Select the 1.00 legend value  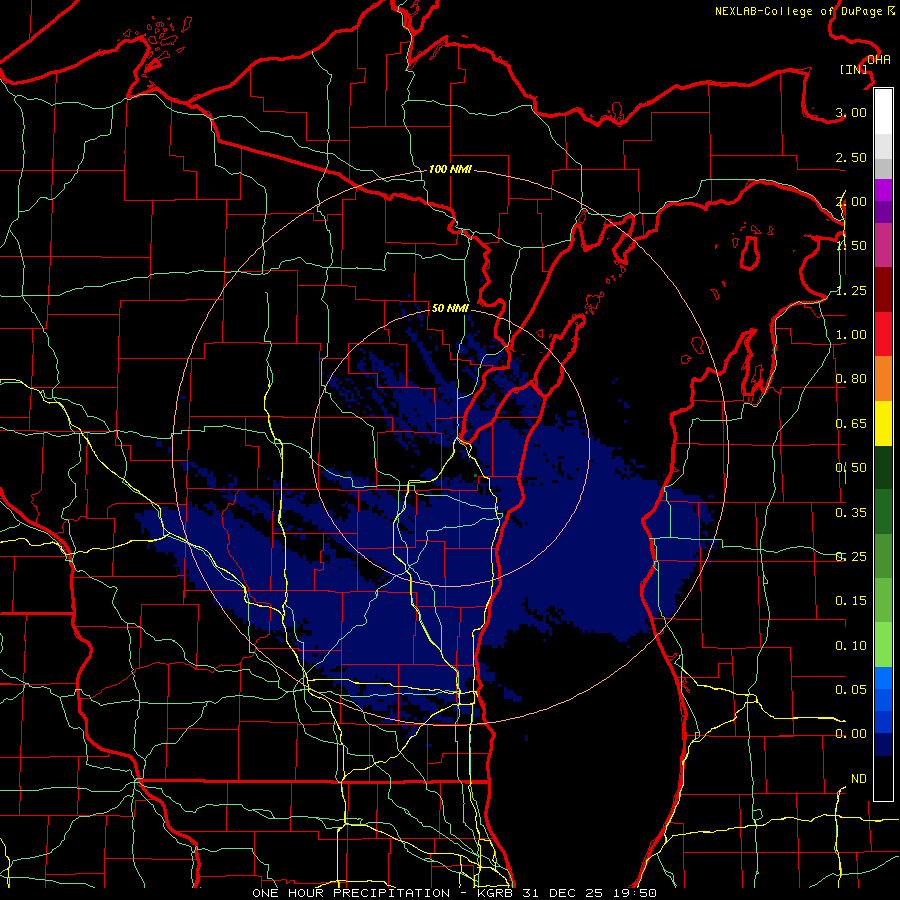(x=851, y=335)
